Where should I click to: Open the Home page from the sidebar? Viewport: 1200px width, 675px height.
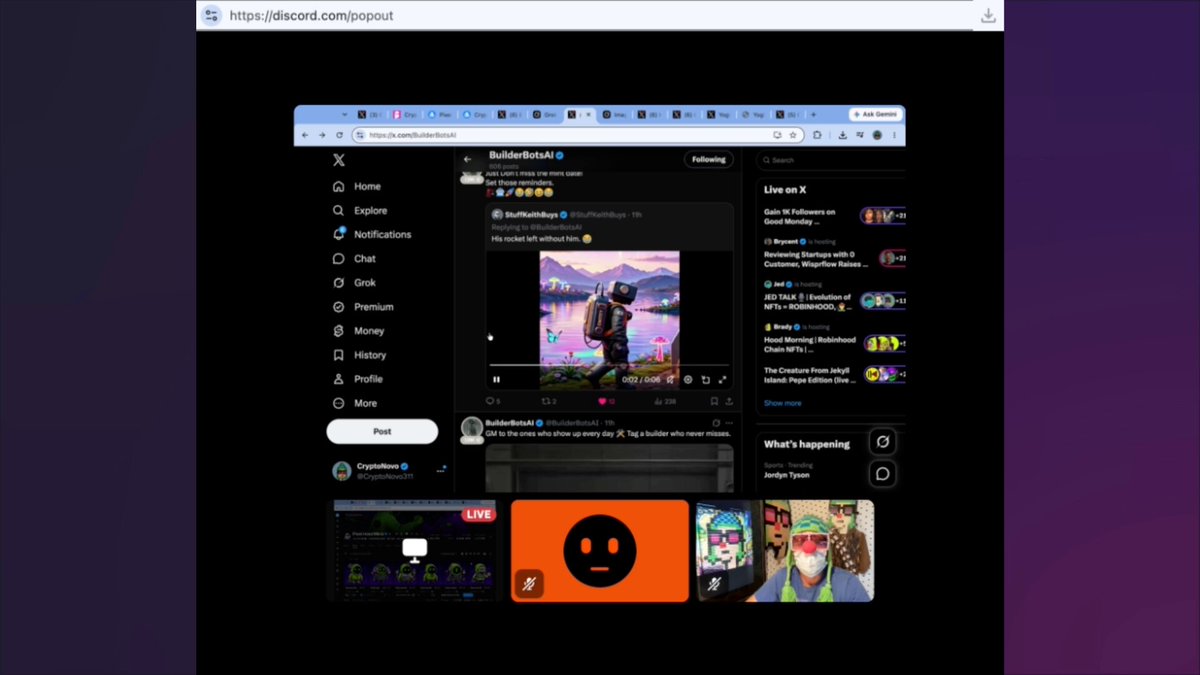357,186
